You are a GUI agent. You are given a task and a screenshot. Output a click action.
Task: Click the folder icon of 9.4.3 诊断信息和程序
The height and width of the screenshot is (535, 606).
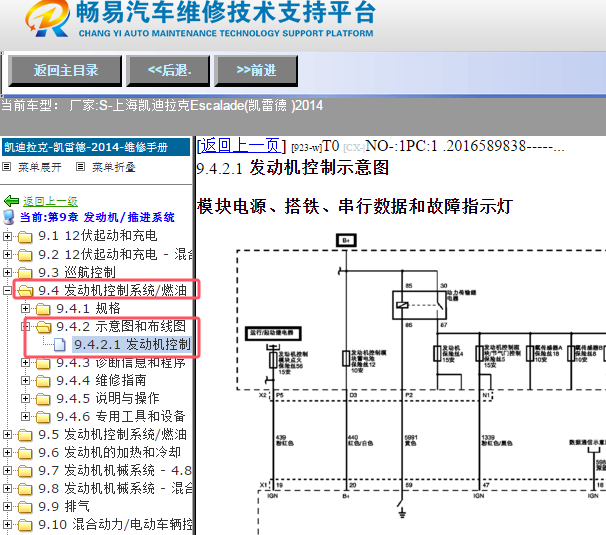pyautogui.click(x=43, y=363)
